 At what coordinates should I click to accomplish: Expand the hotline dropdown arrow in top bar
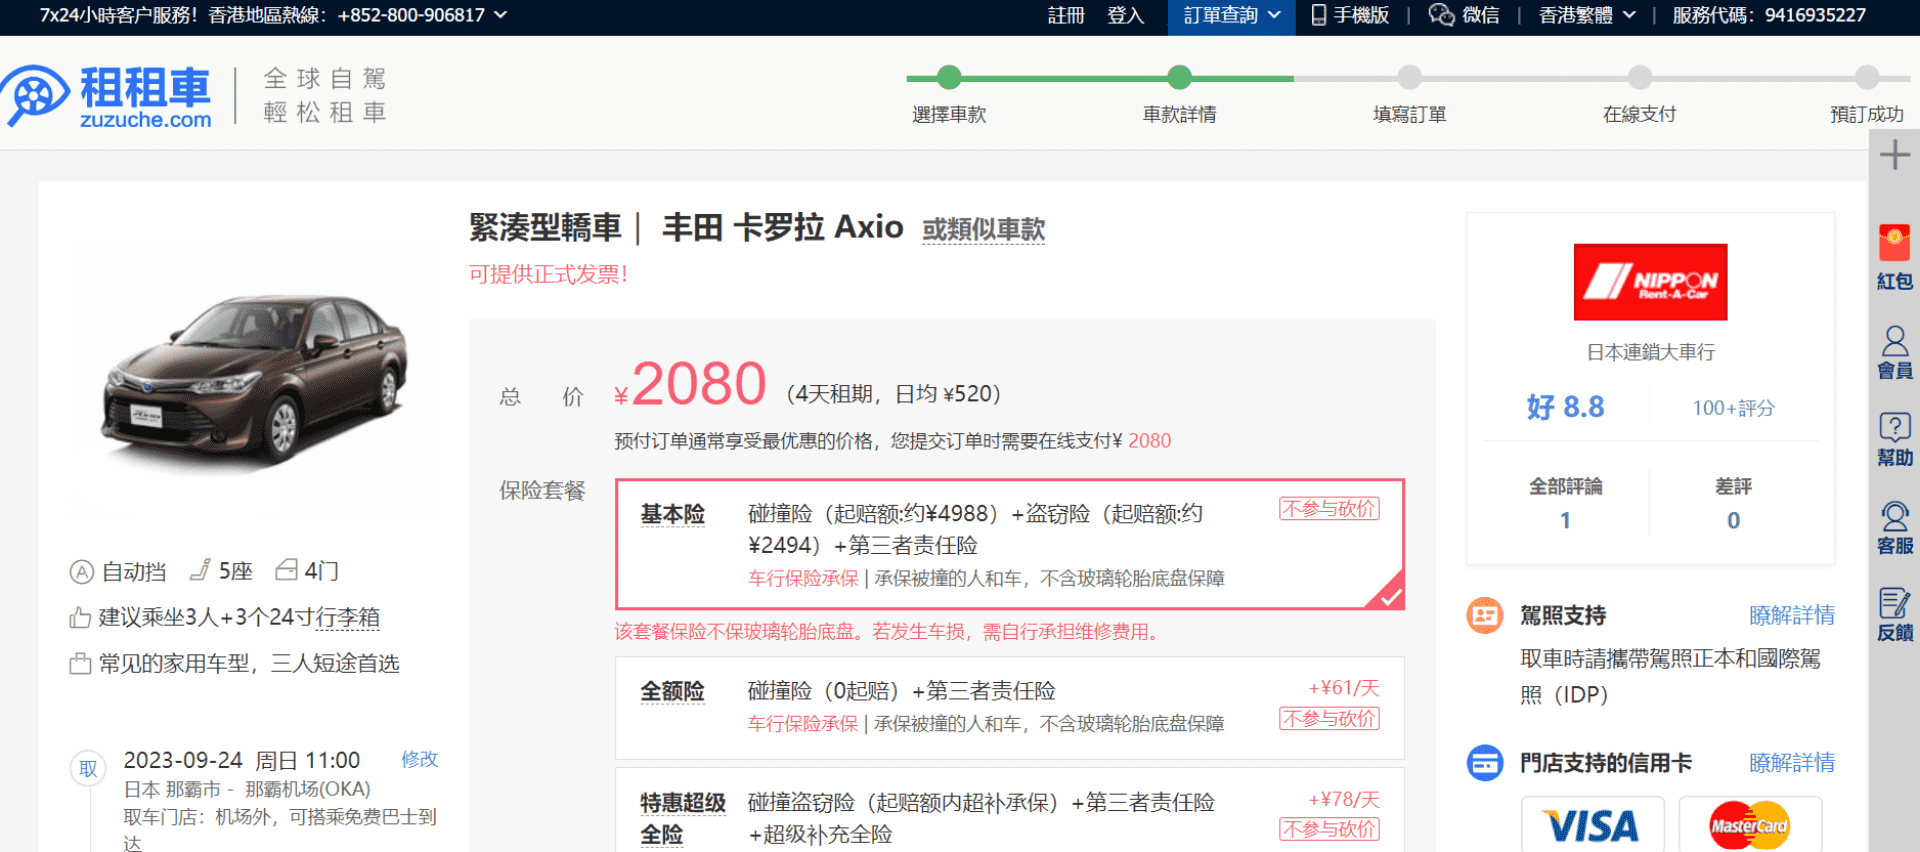click(500, 15)
